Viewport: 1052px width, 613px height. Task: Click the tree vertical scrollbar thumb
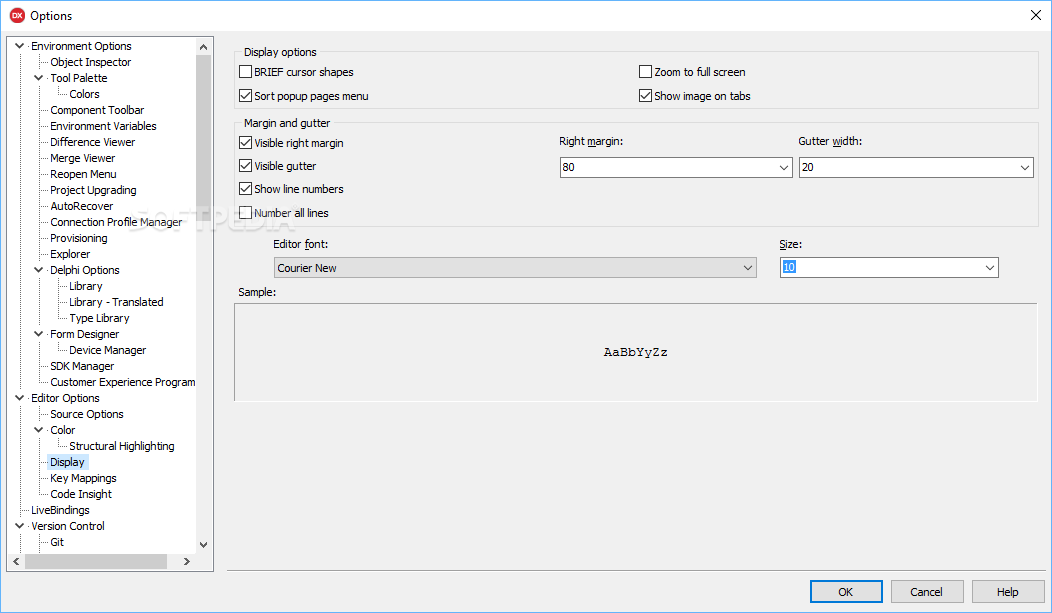click(x=203, y=140)
